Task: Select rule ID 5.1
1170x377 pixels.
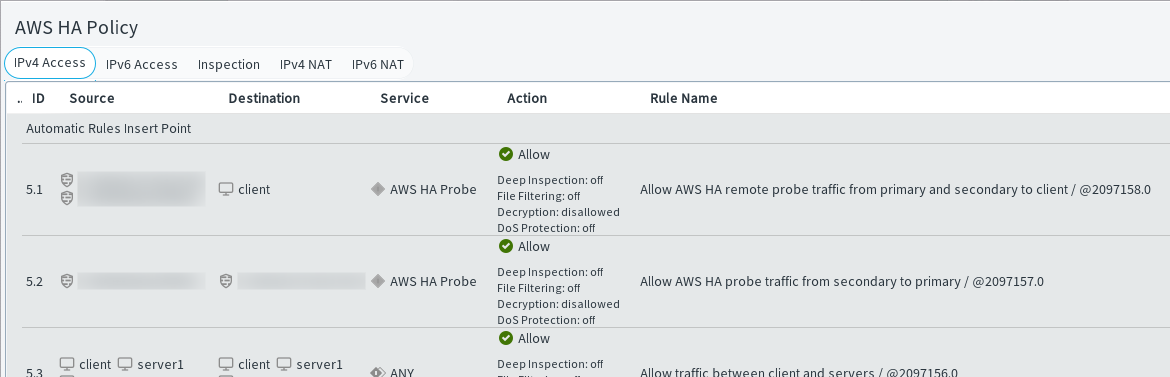Action: (34, 190)
